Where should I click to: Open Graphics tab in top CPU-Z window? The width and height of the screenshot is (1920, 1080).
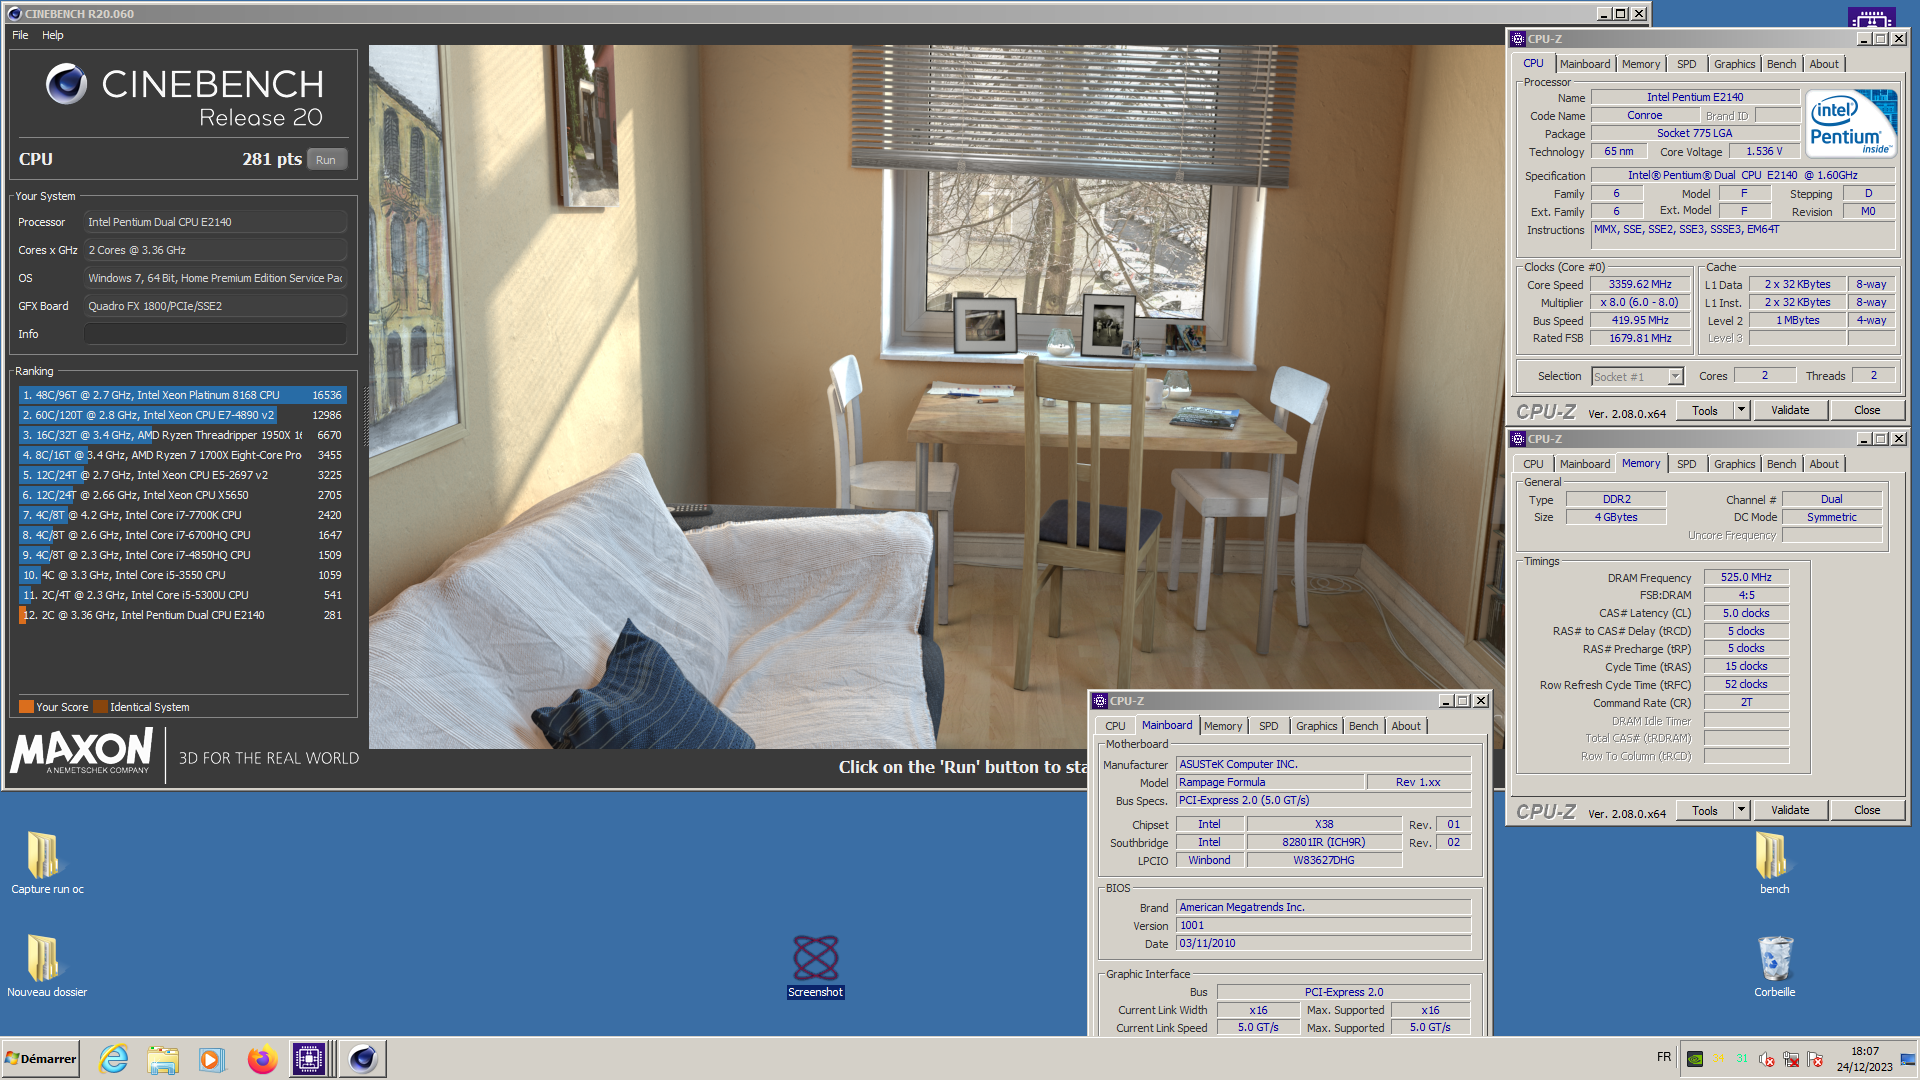click(1734, 64)
